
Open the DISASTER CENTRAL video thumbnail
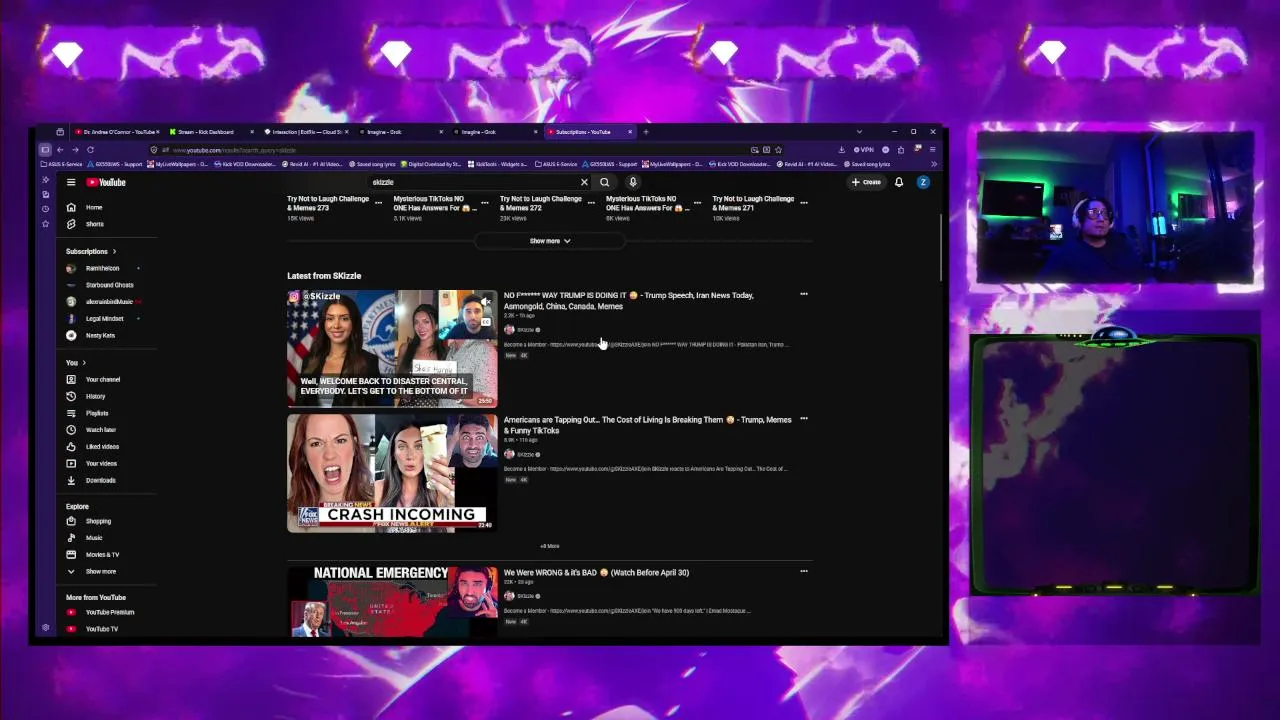click(392, 348)
